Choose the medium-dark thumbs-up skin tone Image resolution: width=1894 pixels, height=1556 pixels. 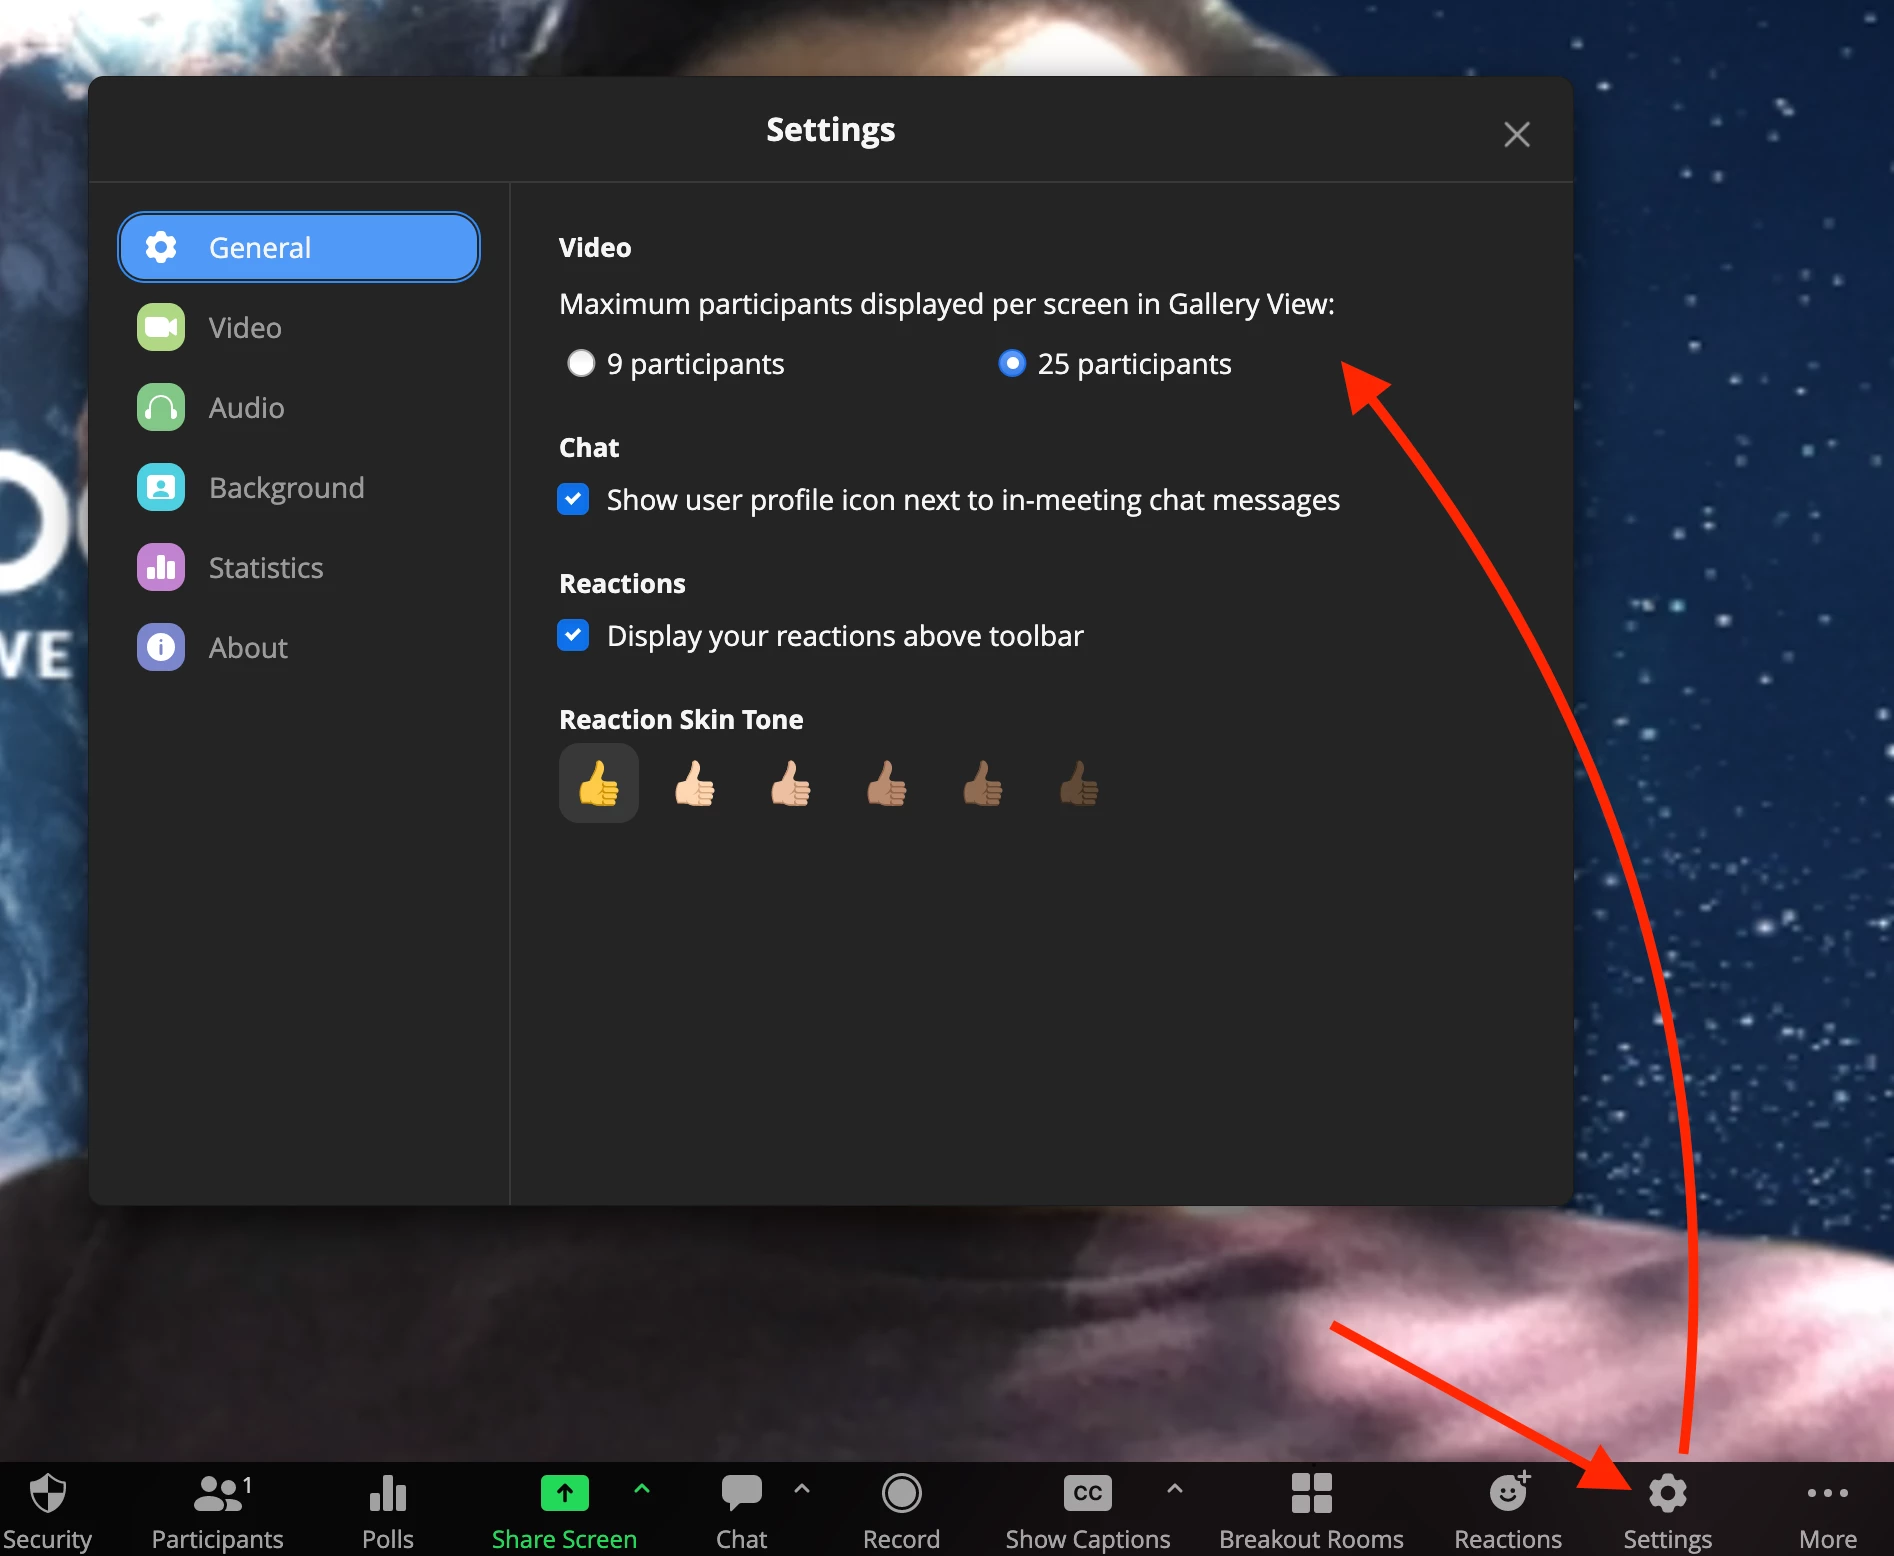(983, 783)
